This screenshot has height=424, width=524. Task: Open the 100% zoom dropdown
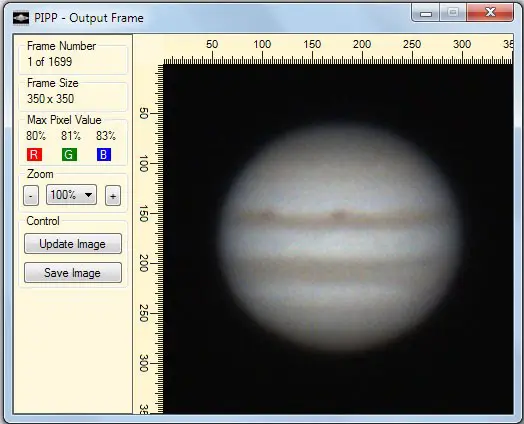(x=72, y=194)
